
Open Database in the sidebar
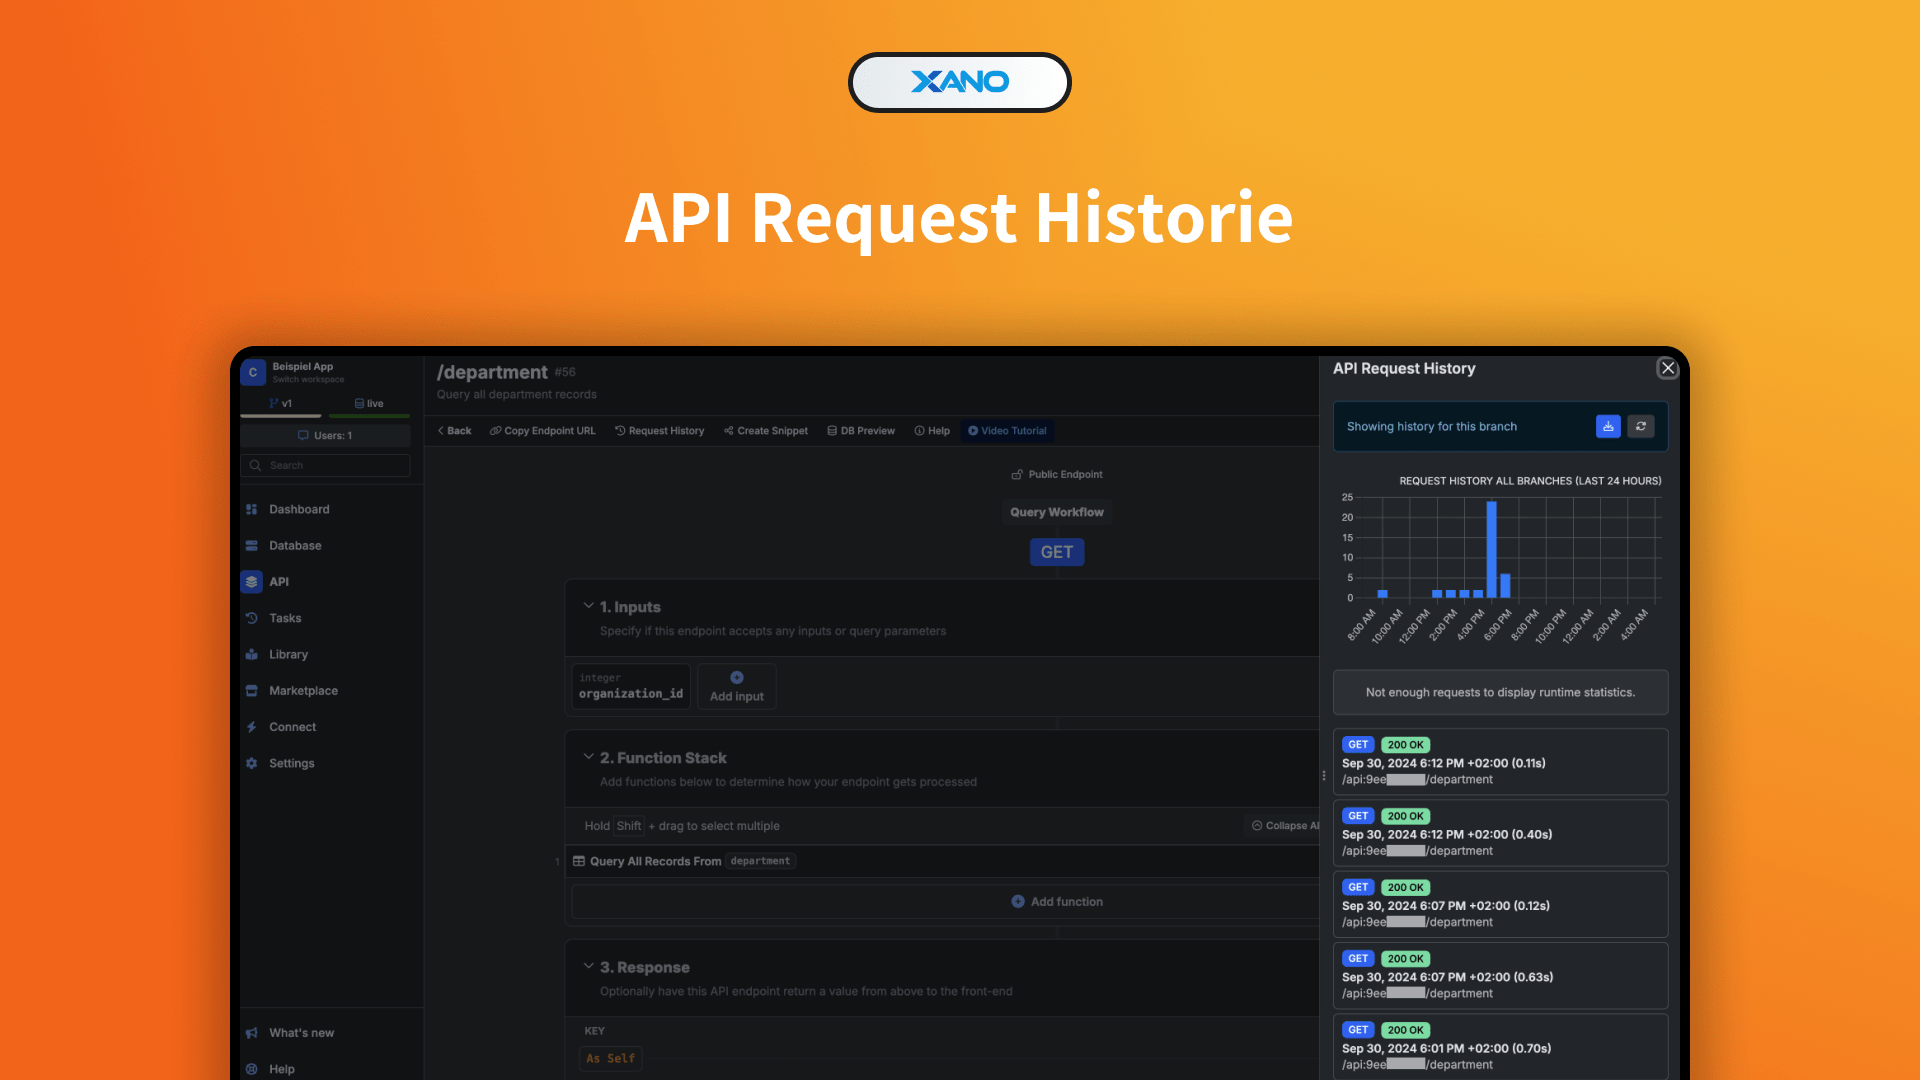click(x=295, y=546)
